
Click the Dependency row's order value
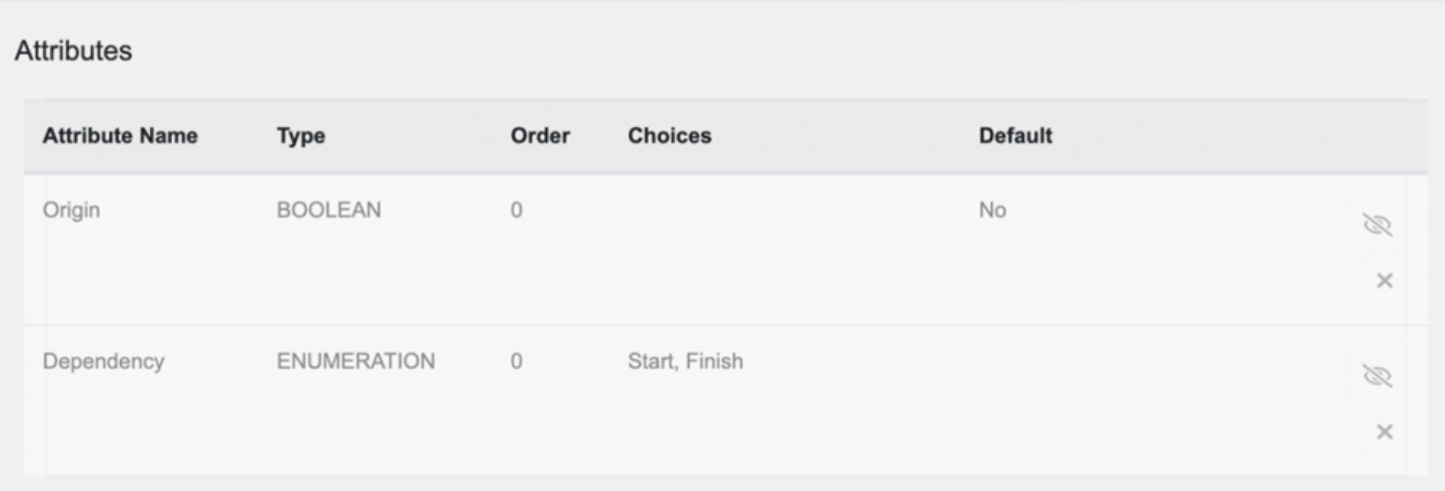click(x=517, y=362)
